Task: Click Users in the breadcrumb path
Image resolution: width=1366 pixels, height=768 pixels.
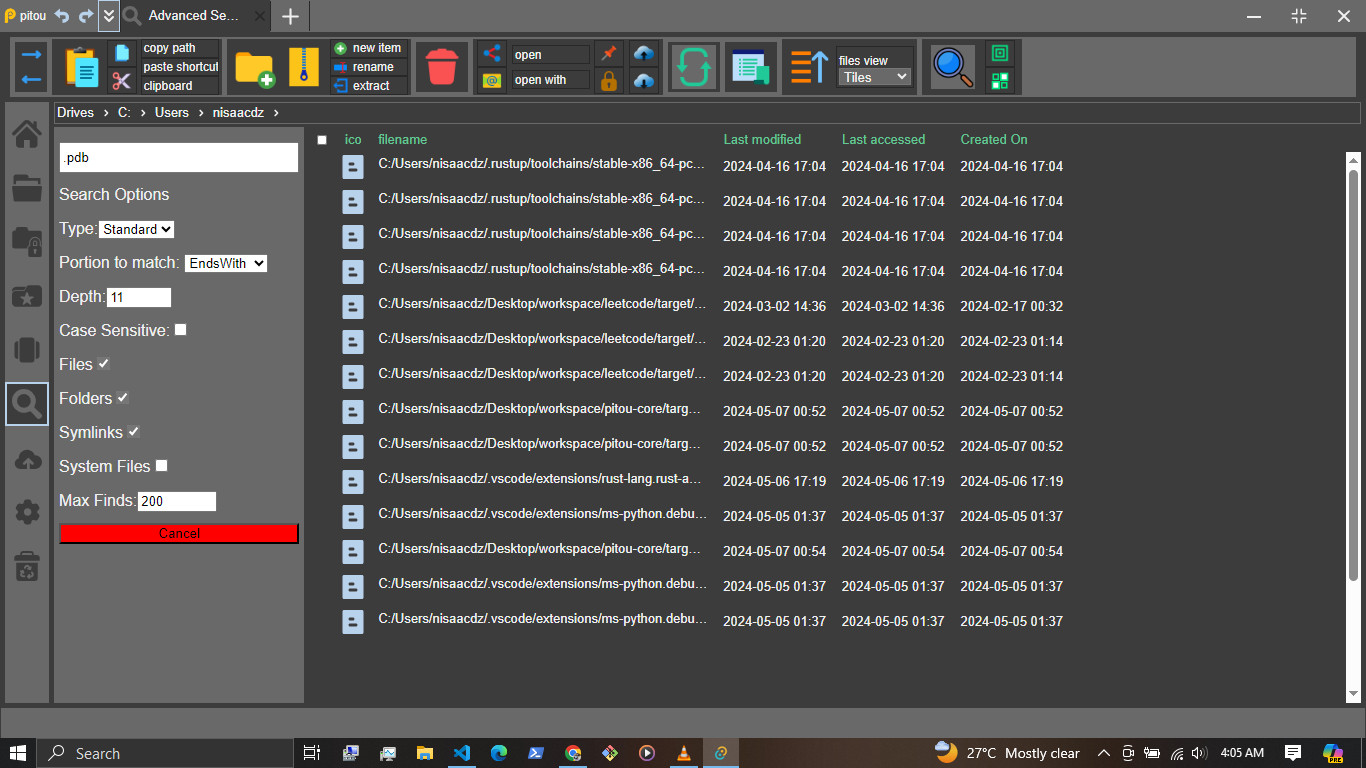Action: (x=172, y=113)
